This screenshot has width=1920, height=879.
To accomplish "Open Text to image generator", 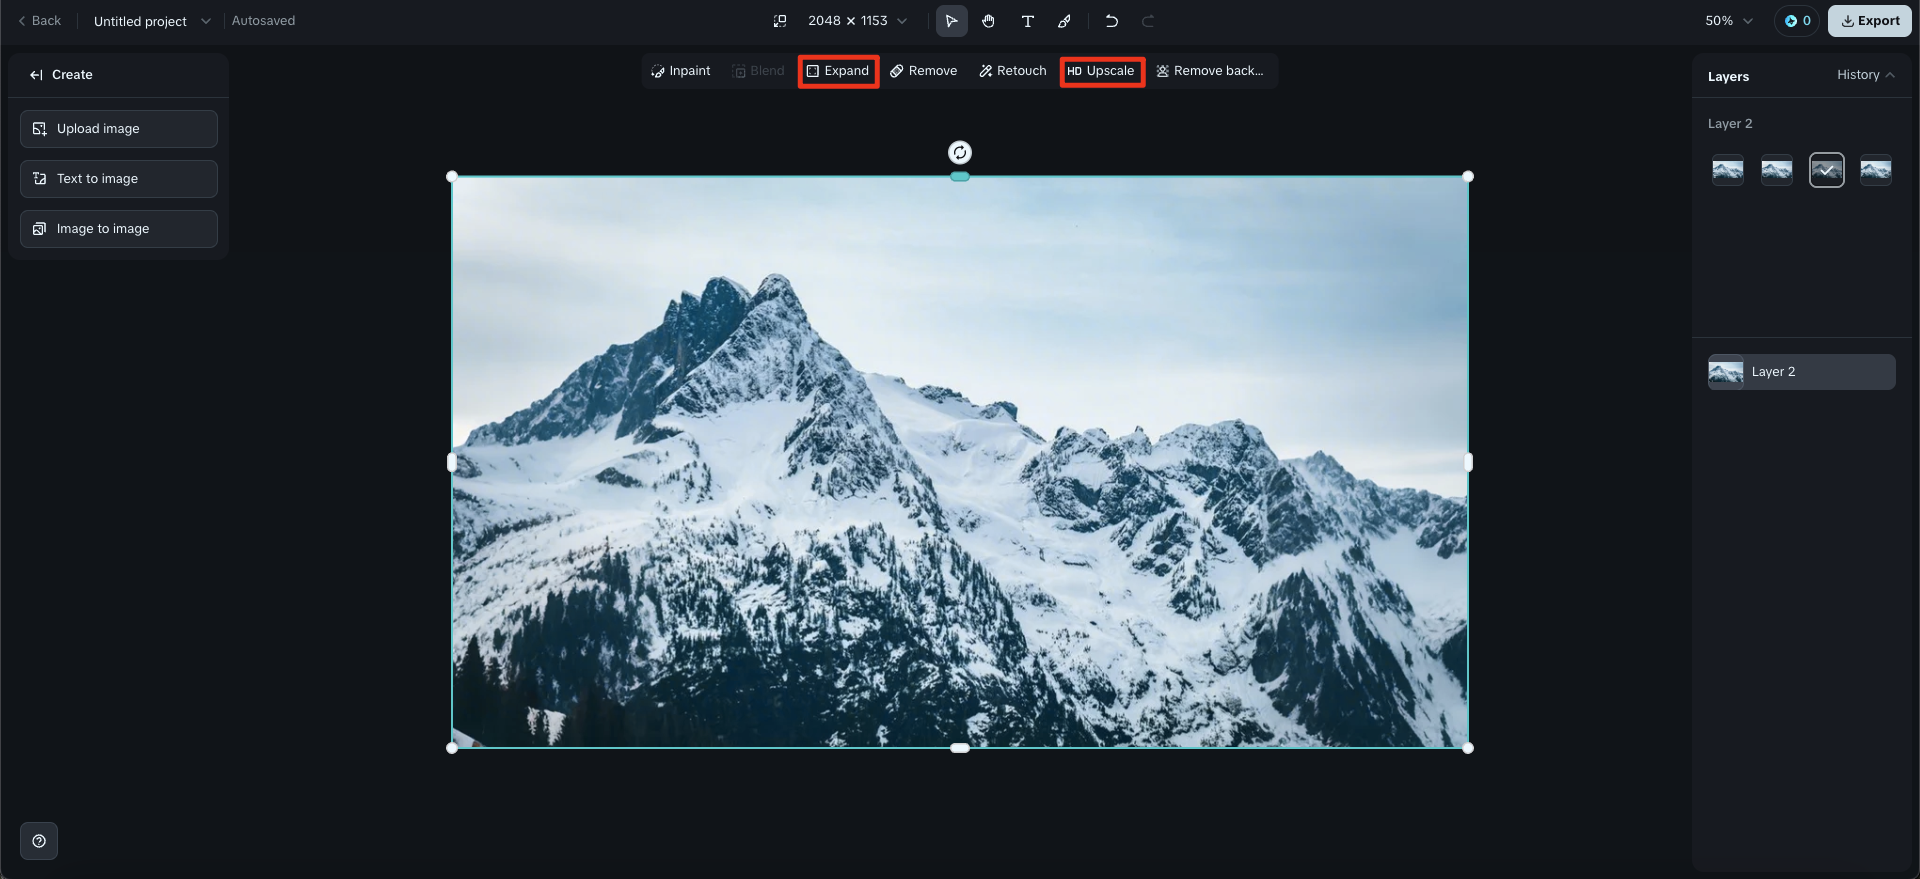I will (x=119, y=179).
